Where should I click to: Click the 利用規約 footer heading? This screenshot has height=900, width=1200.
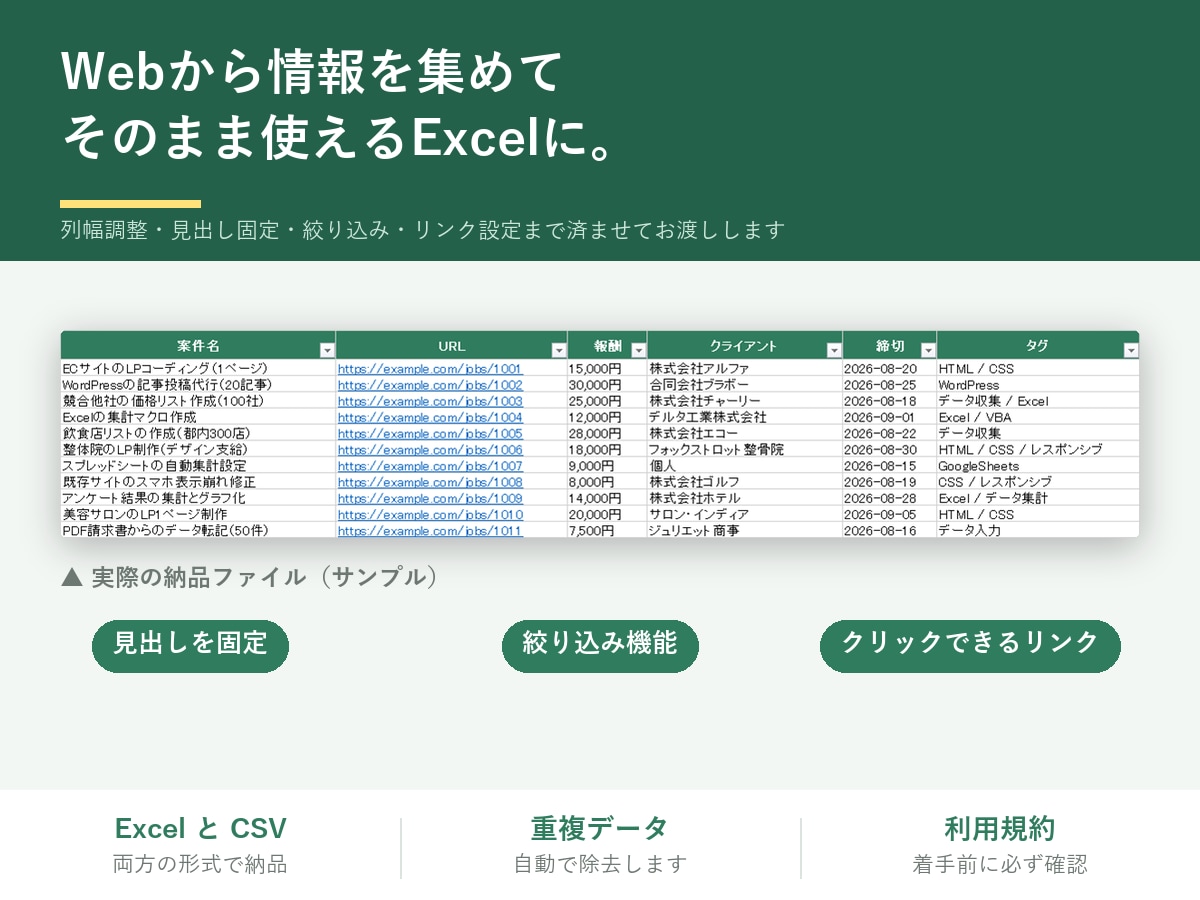tap(1000, 829)
